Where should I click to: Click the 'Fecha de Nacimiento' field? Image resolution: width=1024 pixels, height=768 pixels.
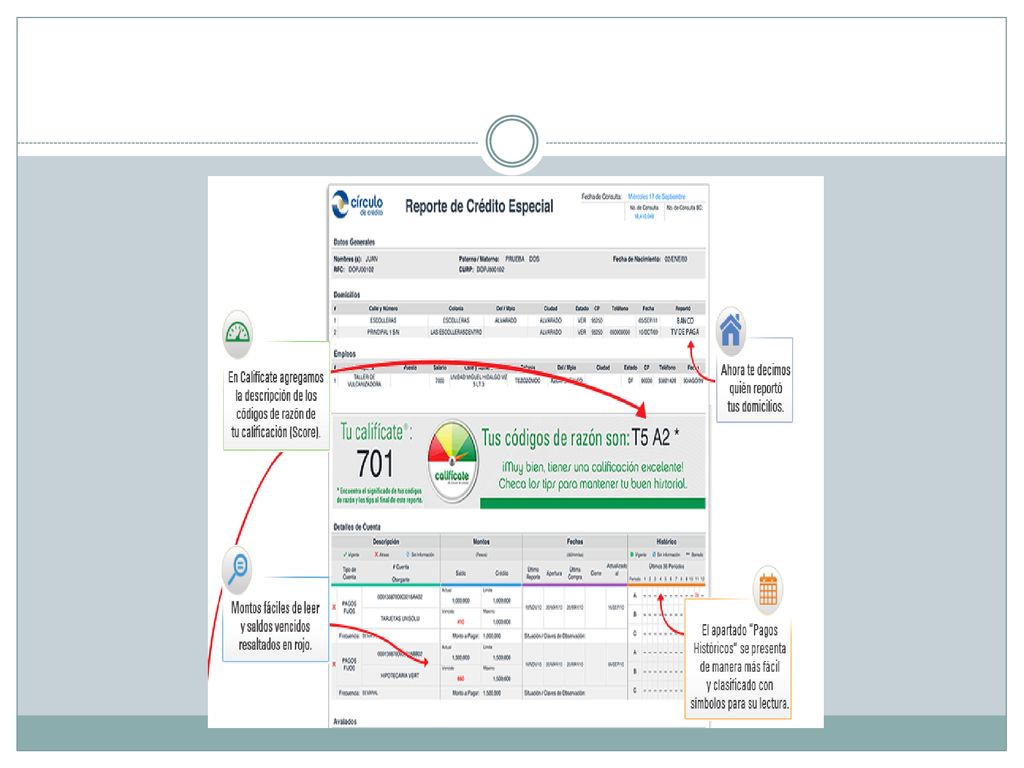click(650, 259)
